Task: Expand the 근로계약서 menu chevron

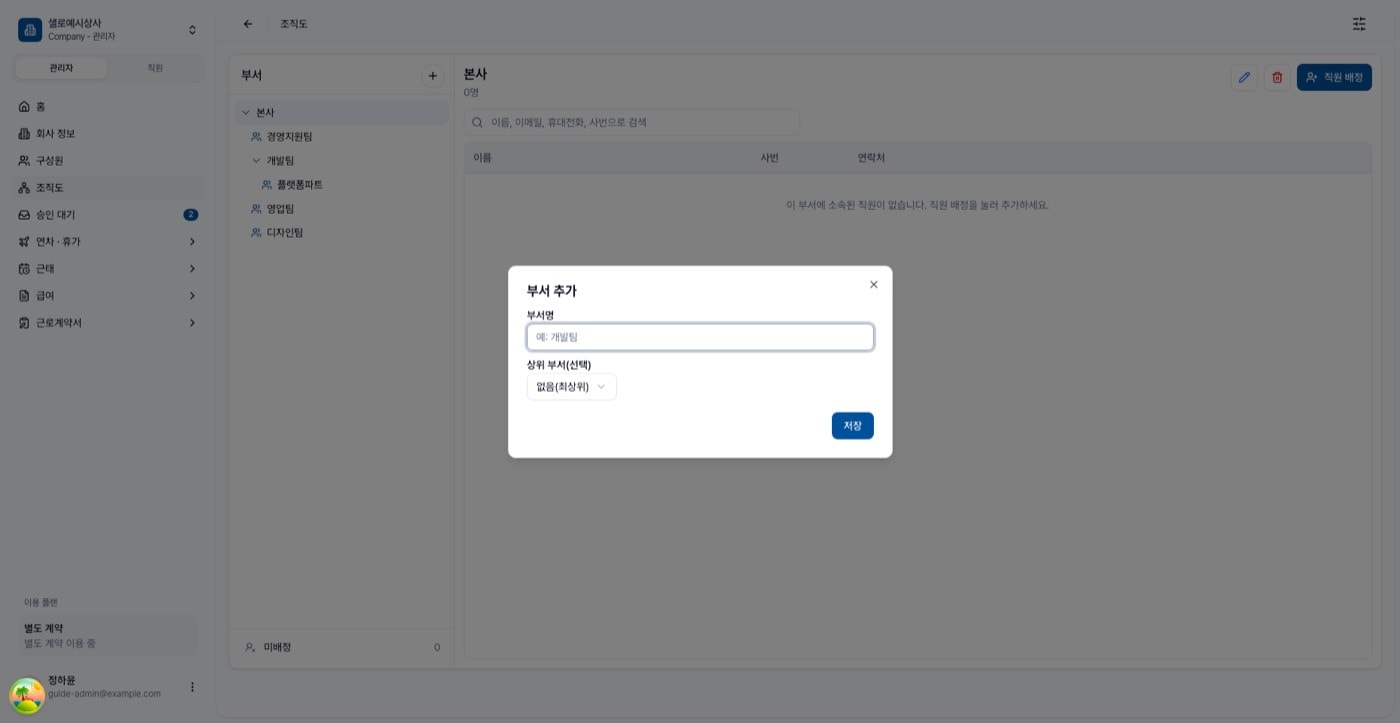Action: [x=192, y=323]
